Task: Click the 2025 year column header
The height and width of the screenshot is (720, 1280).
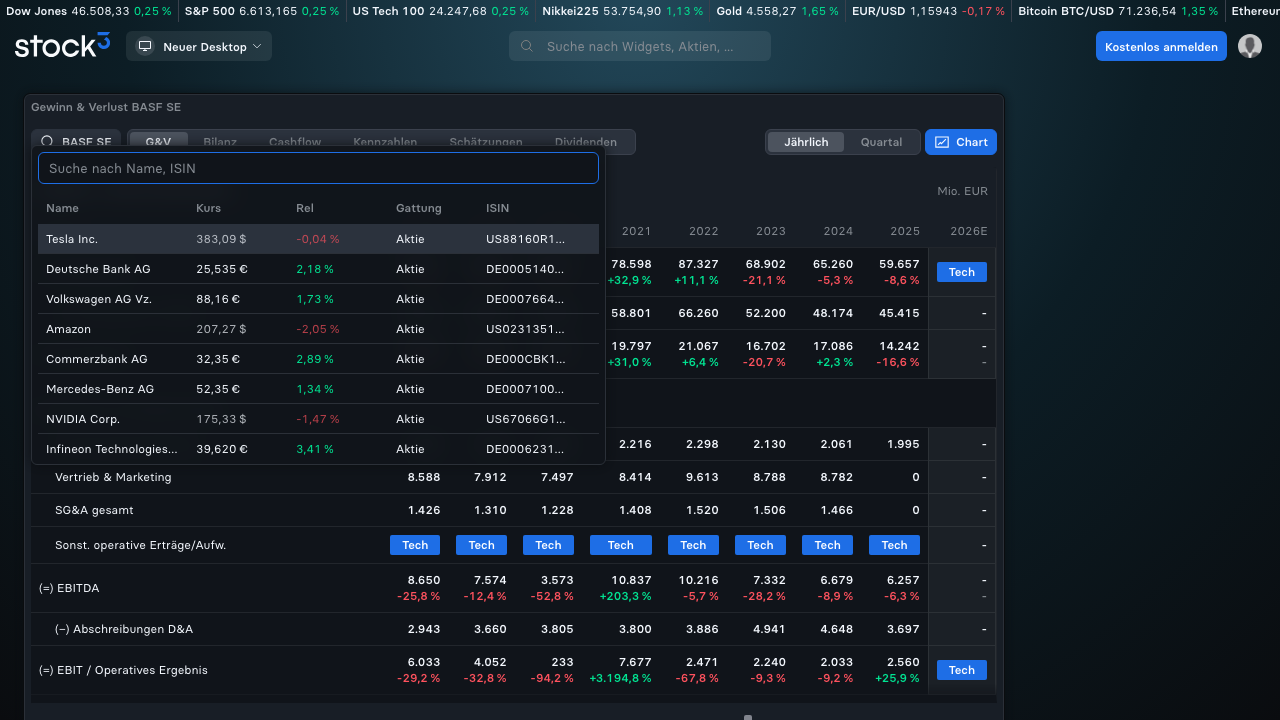Action: point(905,231)
